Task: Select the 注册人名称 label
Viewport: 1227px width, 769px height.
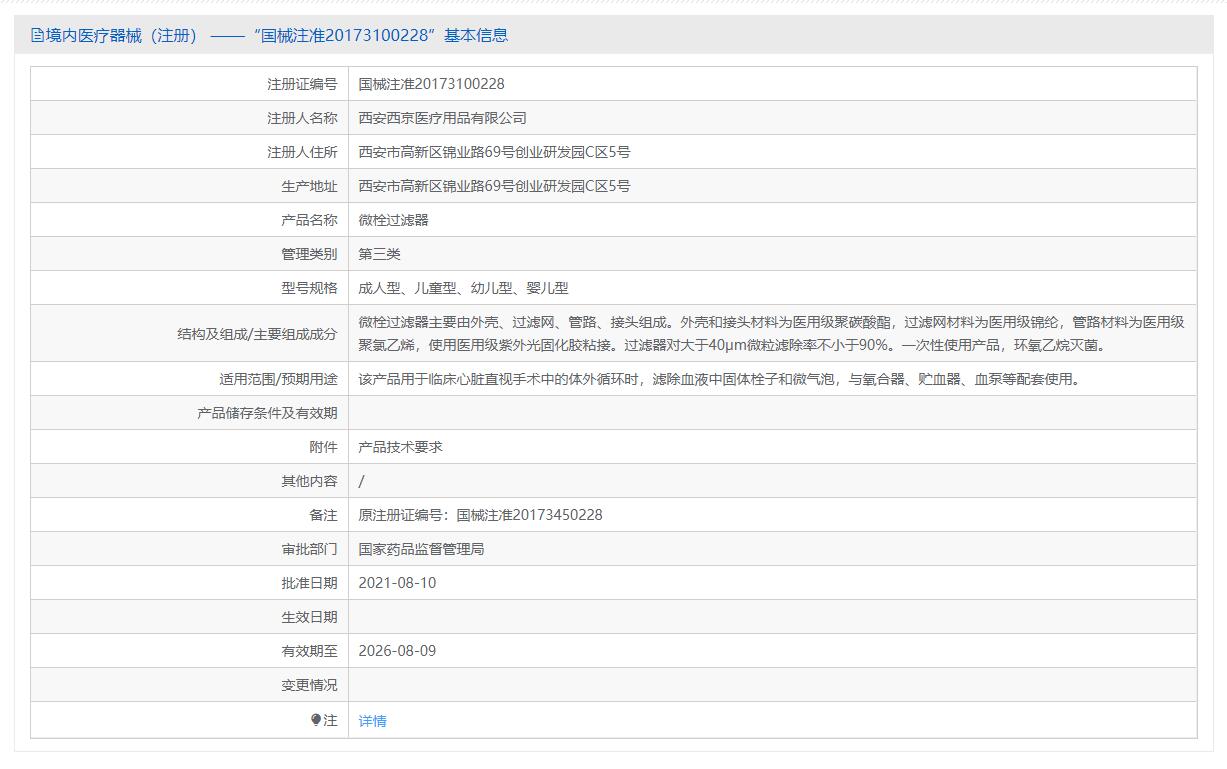Action: pyautogui.click(x=302, y=118)
